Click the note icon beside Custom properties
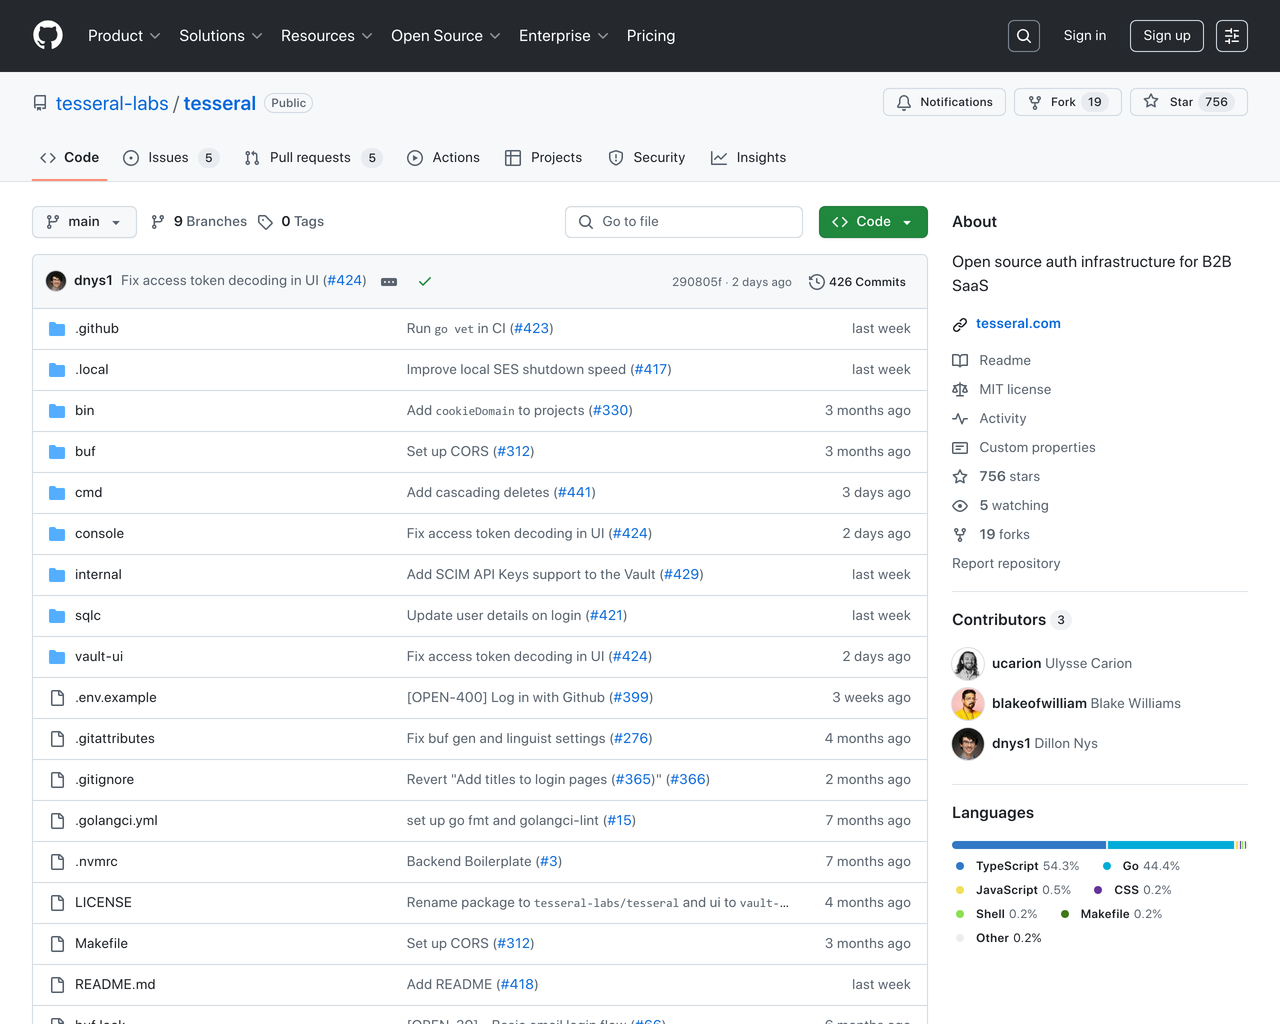 click(960, 448)
